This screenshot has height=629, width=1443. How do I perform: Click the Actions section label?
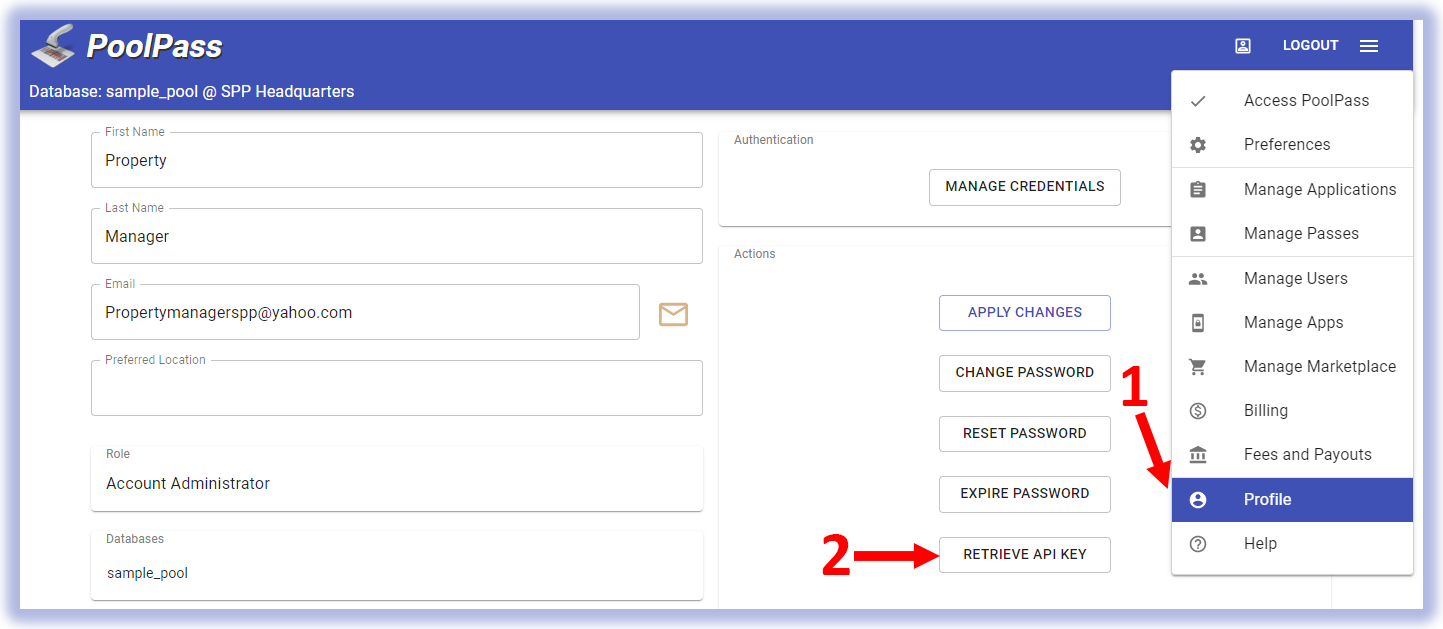(755, 254)
